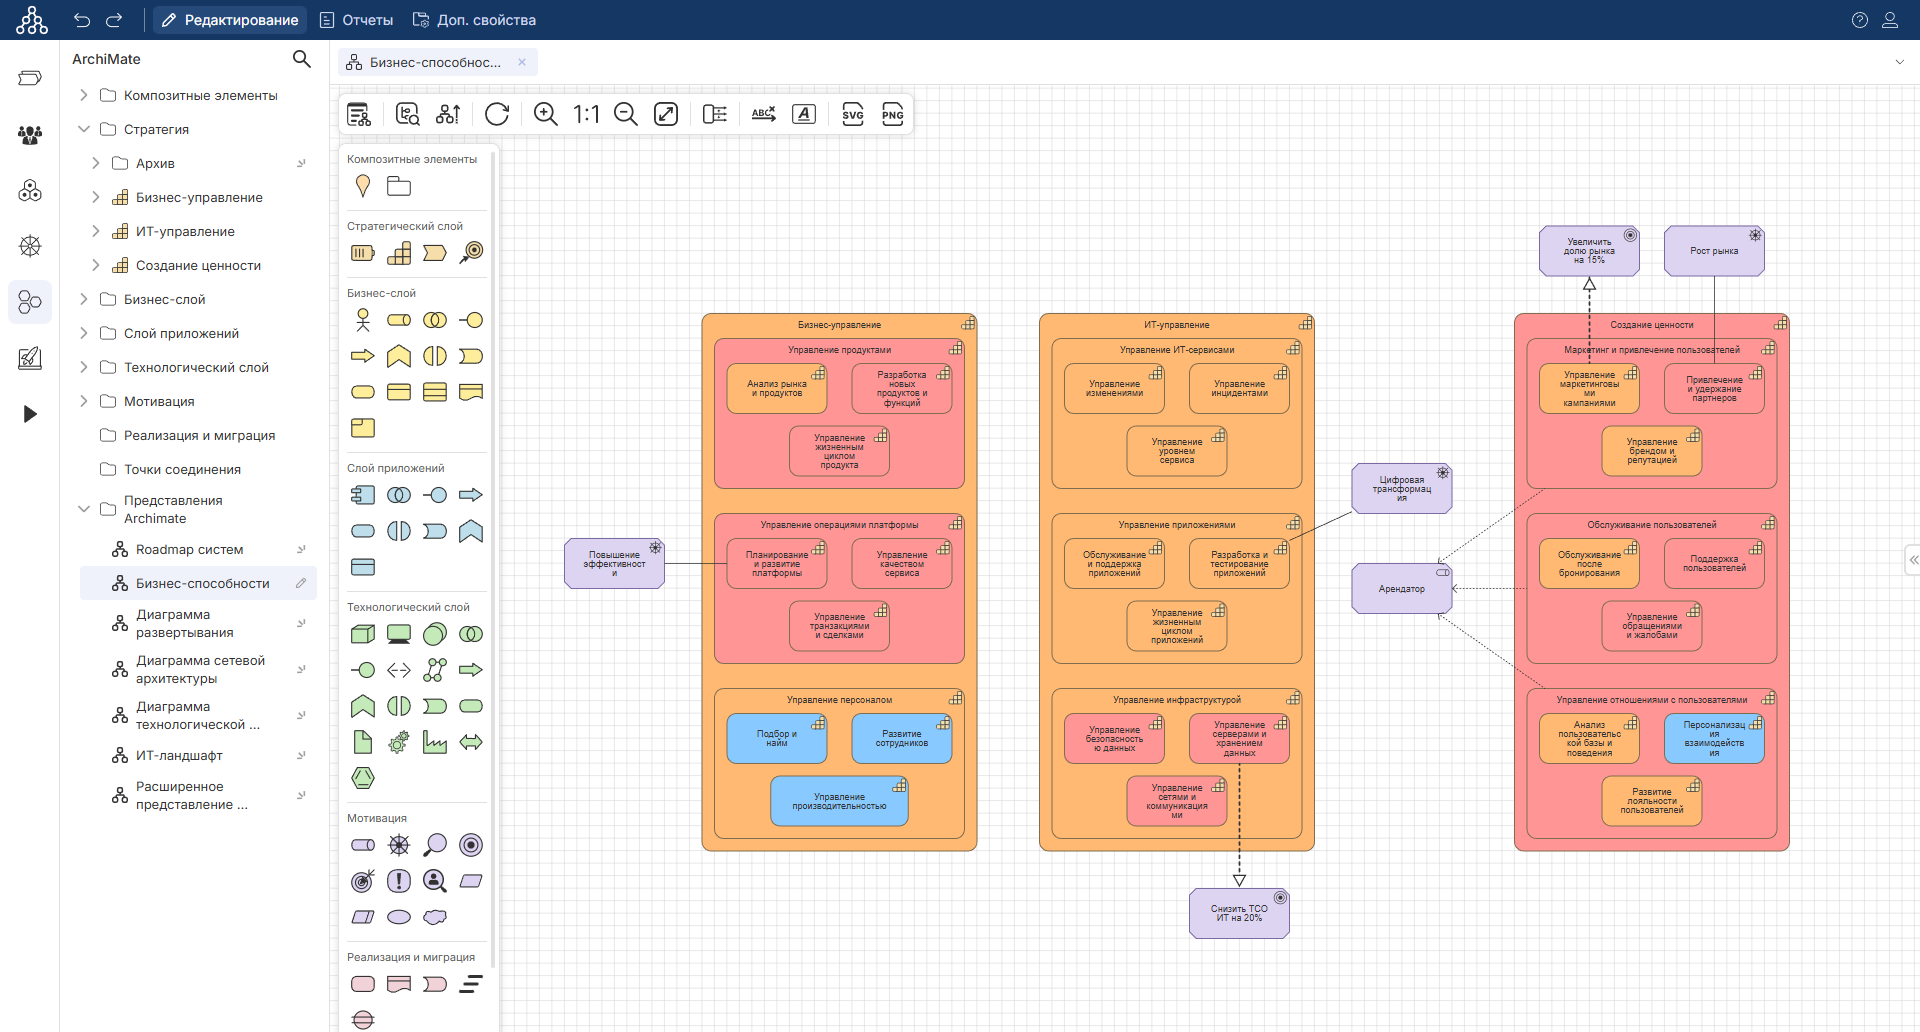
Task: Reset zoom with the 1:1 button
Action: (x=586, y=114)
